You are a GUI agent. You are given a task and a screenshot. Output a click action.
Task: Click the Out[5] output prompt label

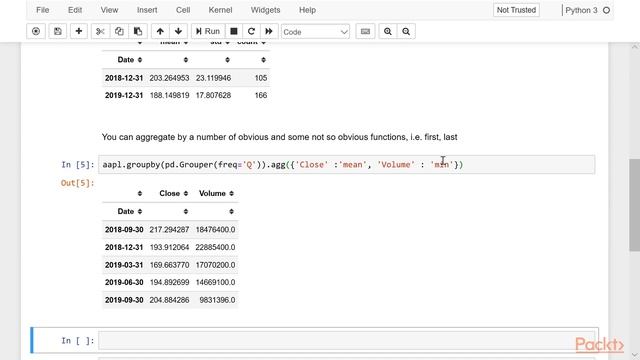[x=78, y=183]
